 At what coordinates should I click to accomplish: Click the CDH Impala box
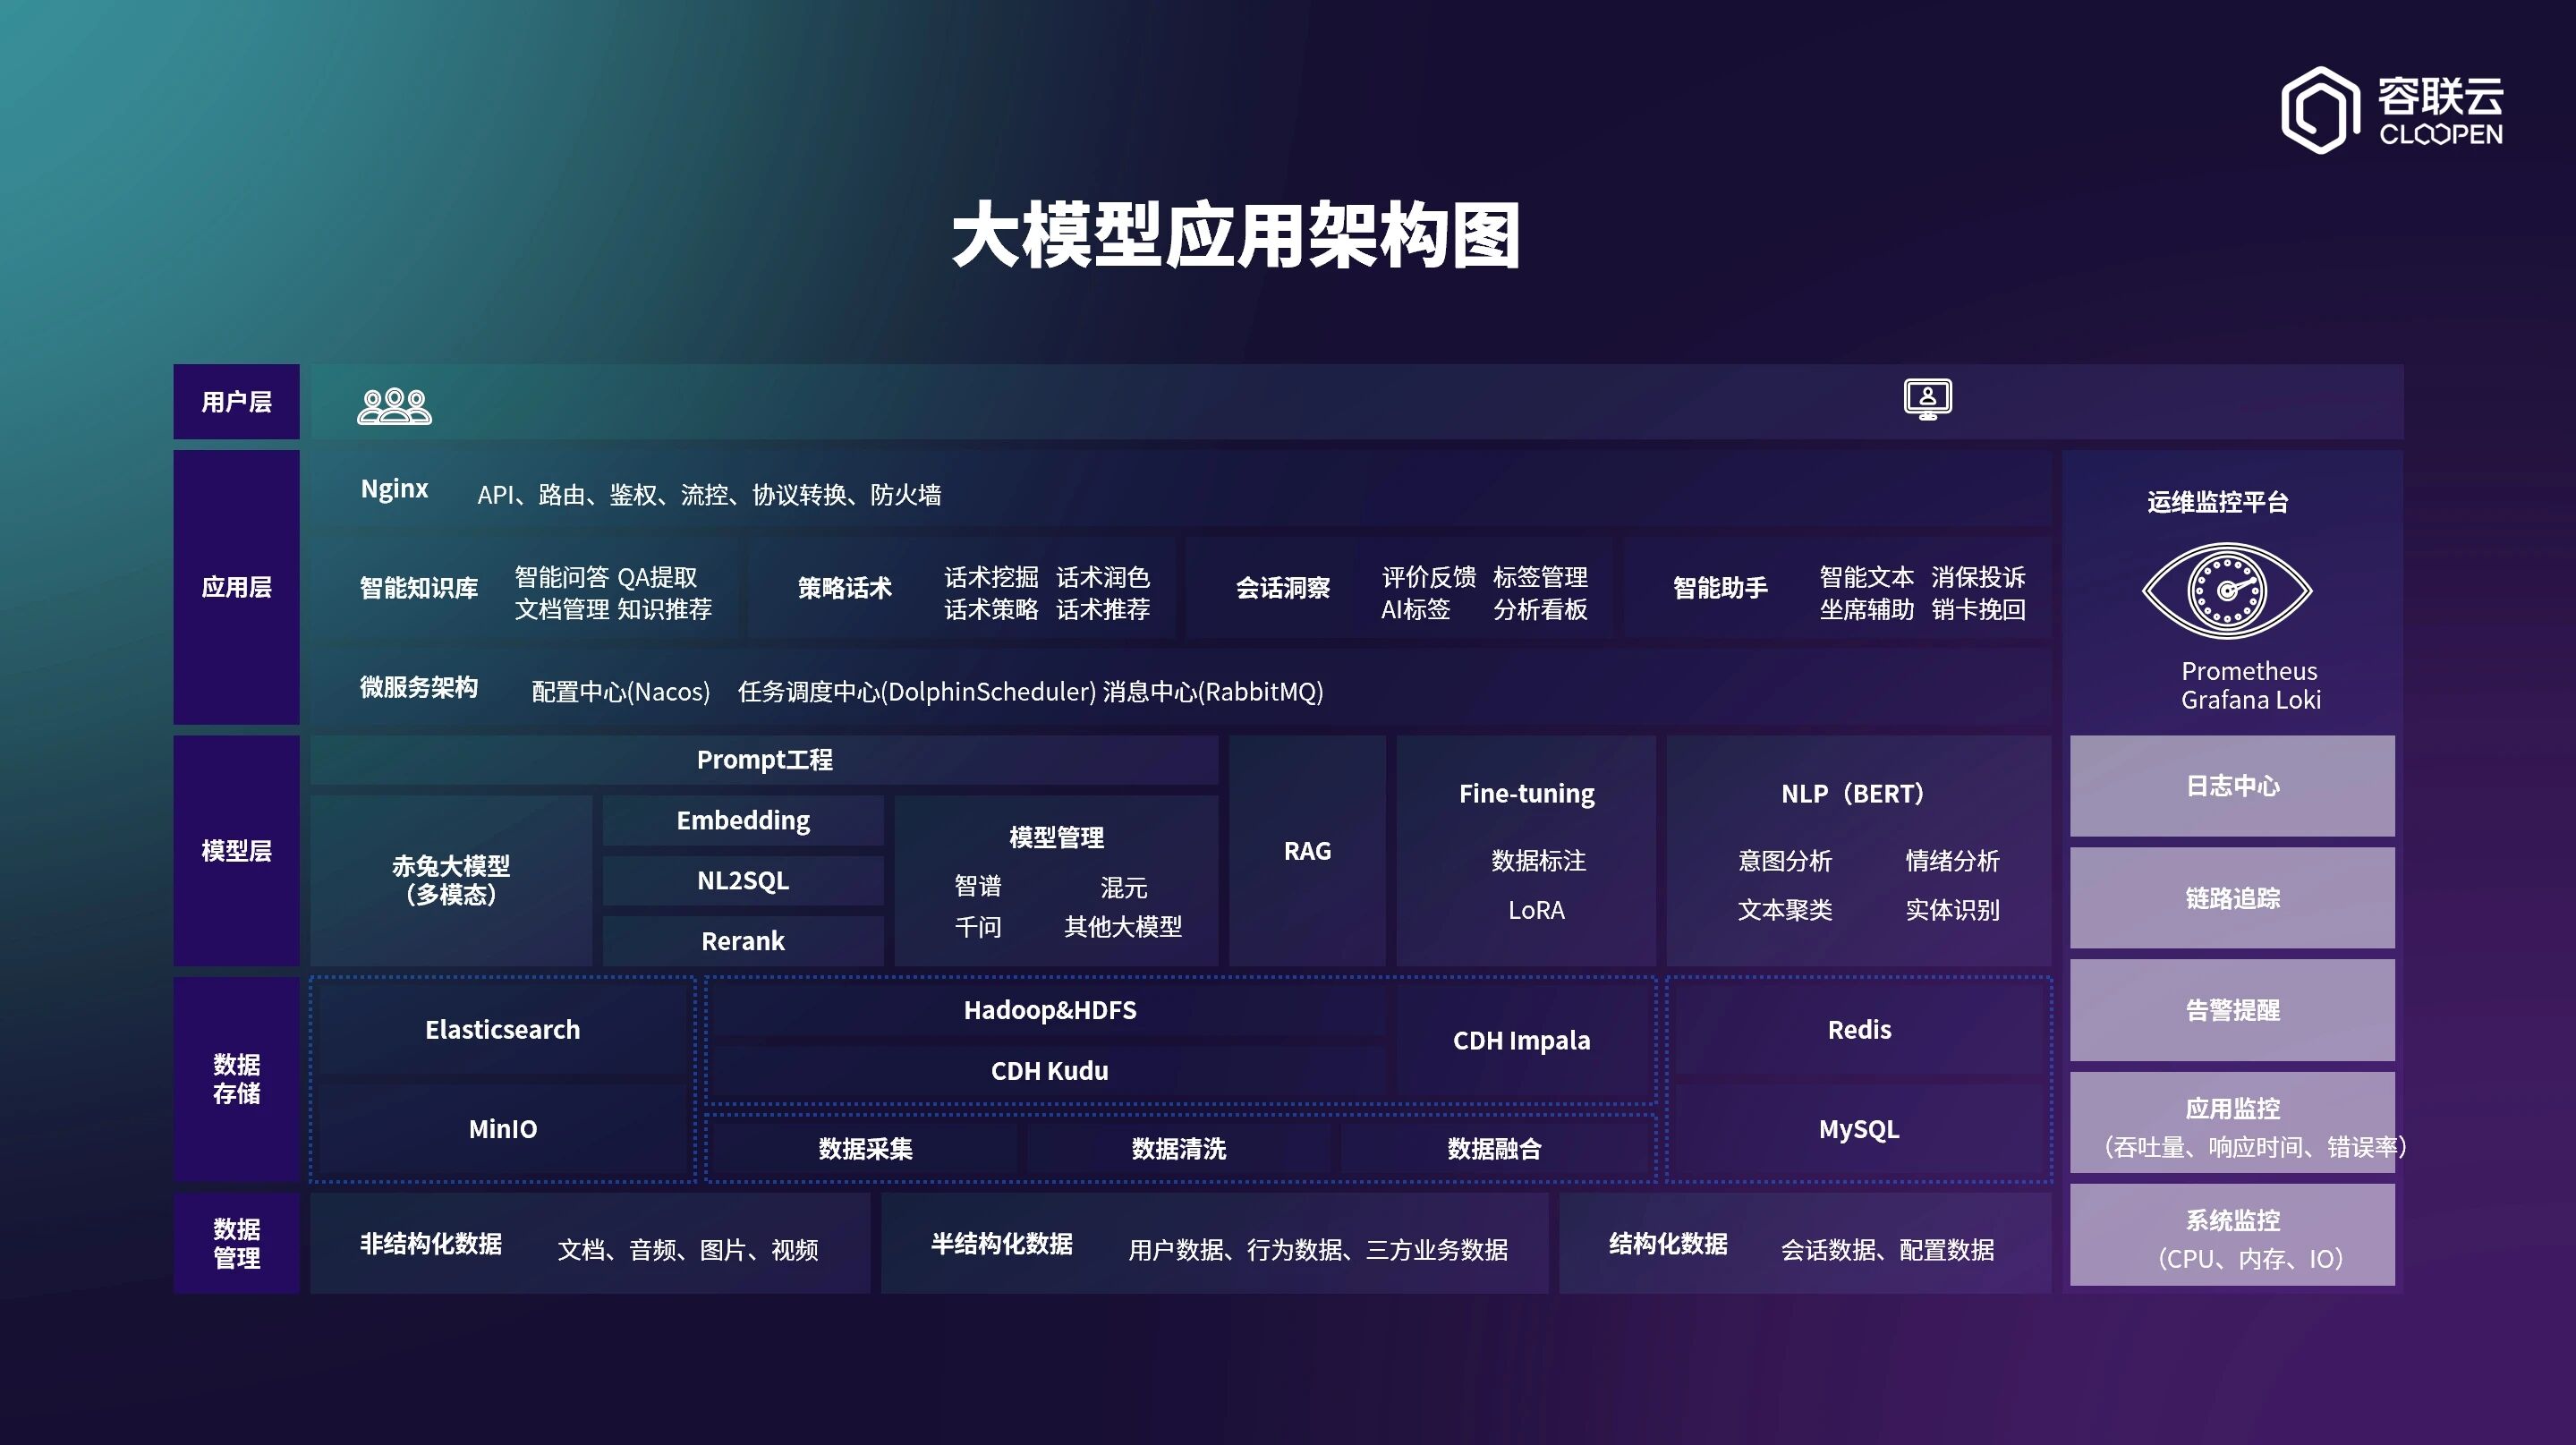1521,1041
